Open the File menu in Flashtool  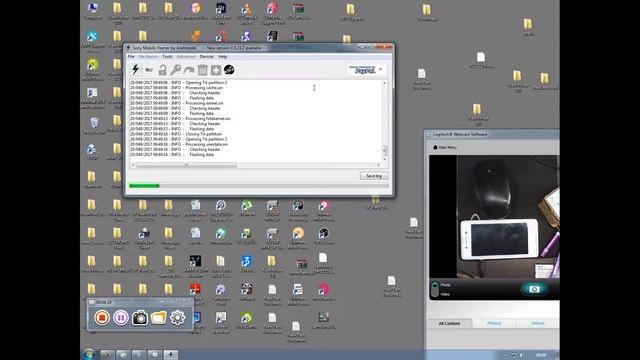click(131, 57)
